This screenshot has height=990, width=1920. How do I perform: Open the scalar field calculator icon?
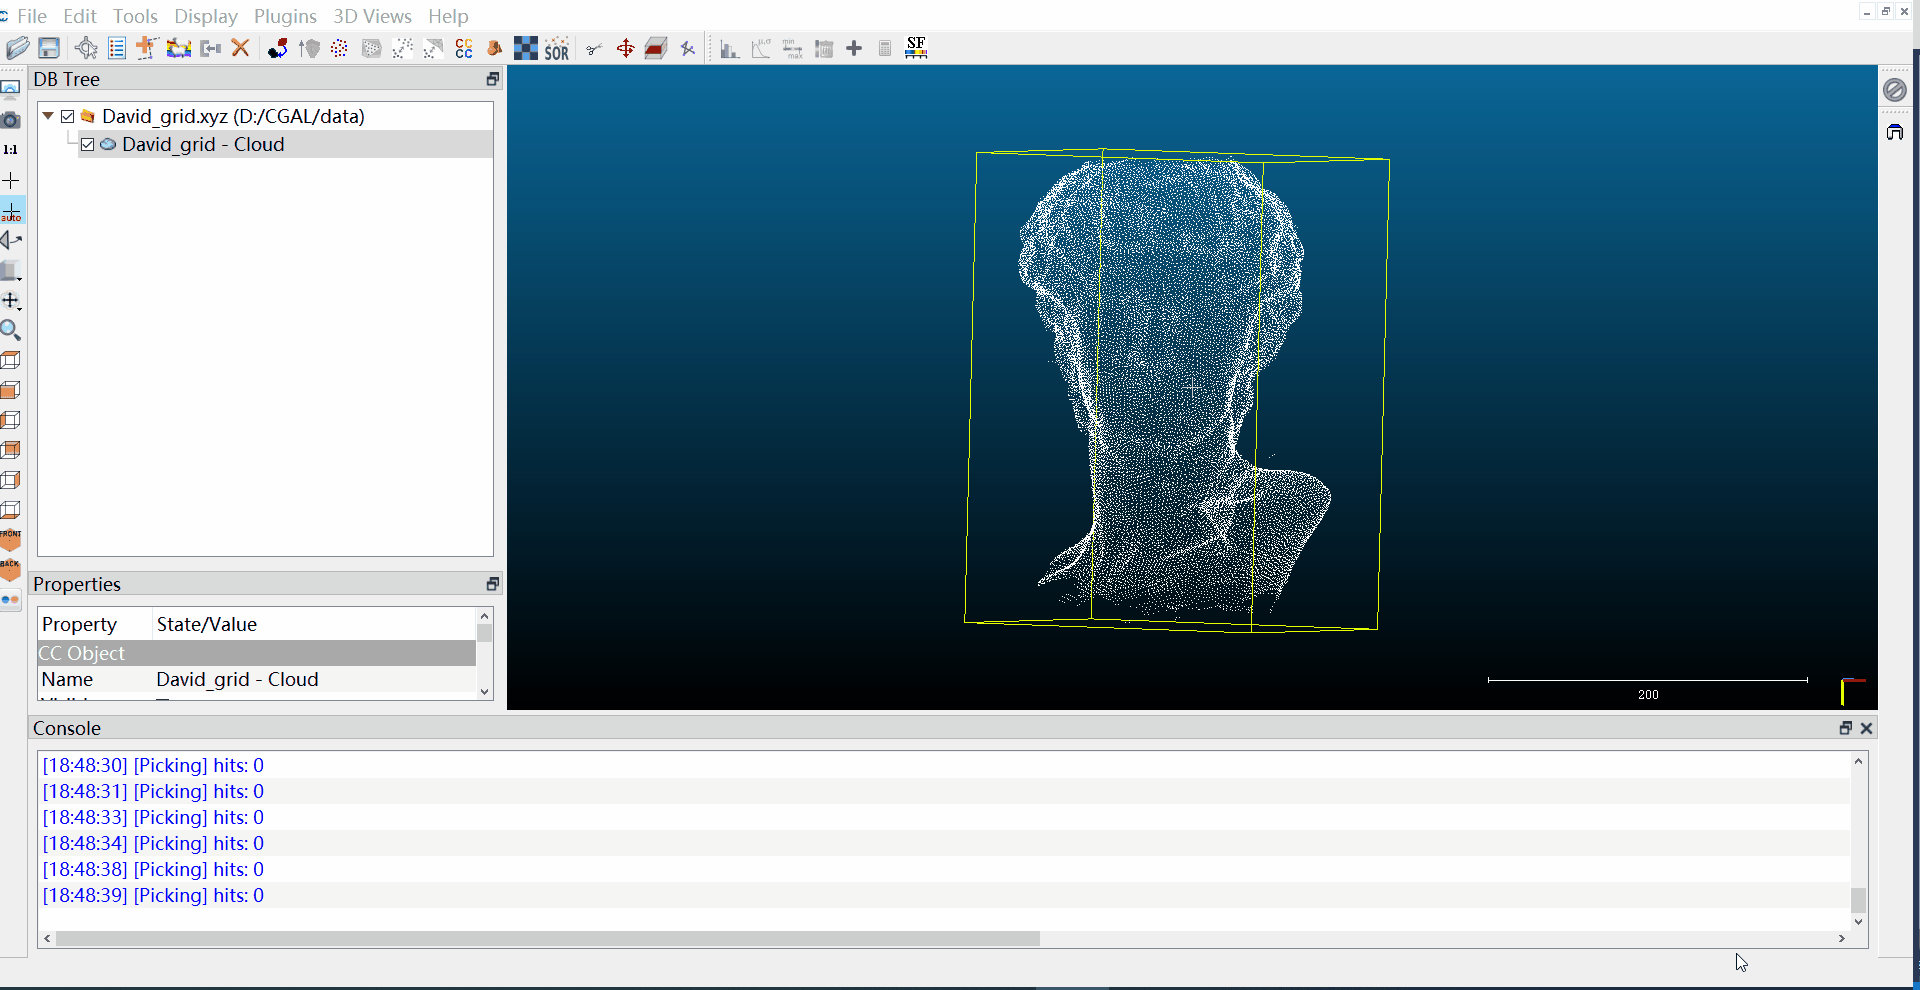[x=885, y=48]
